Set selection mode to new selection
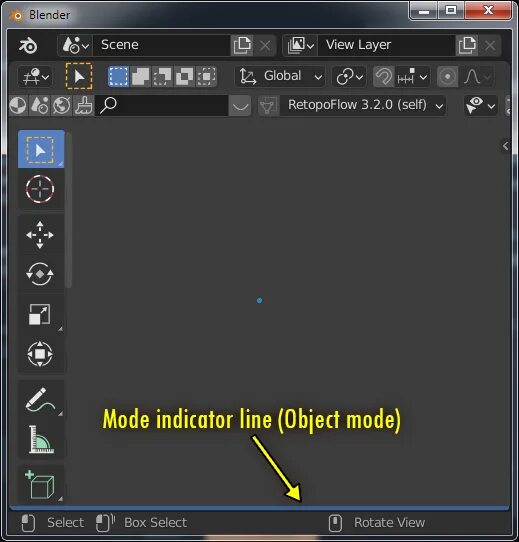Image resolution: width=519 pixels, height=542 pixels. pos(118,76)
